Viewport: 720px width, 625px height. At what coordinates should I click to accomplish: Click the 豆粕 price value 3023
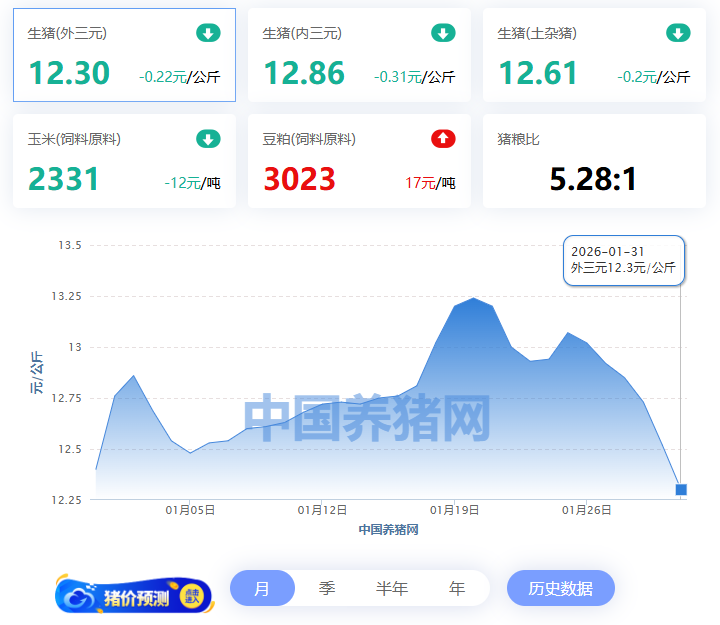299,179
